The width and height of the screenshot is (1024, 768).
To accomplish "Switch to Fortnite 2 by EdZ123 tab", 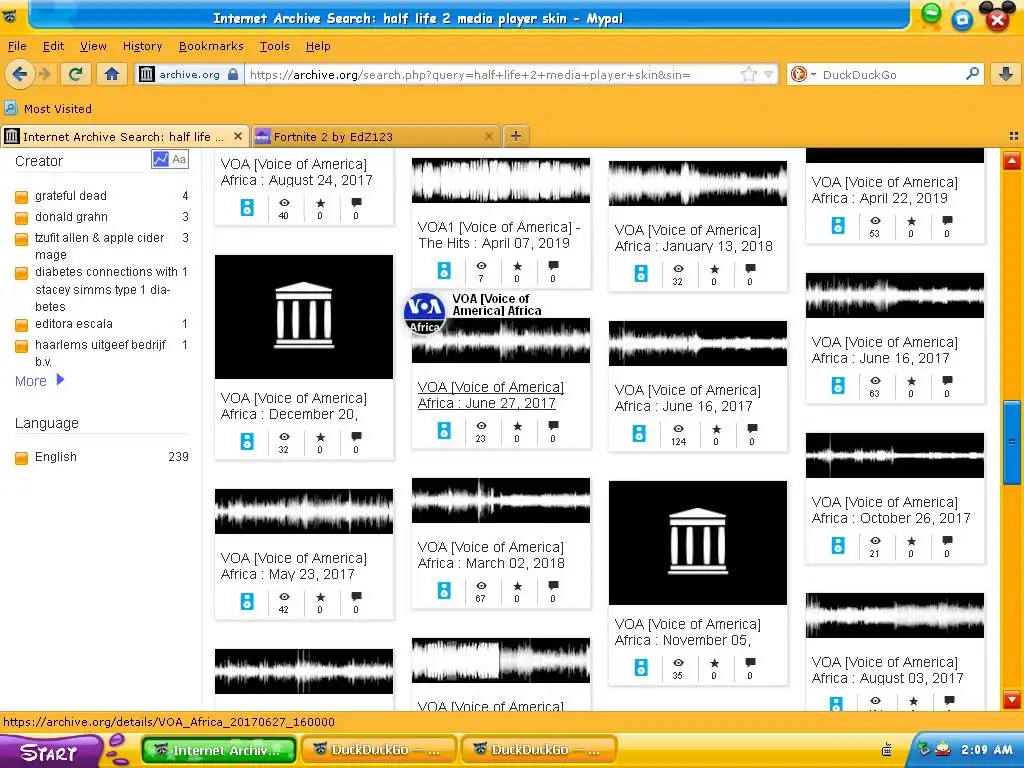I will click(x=375, y=136).
